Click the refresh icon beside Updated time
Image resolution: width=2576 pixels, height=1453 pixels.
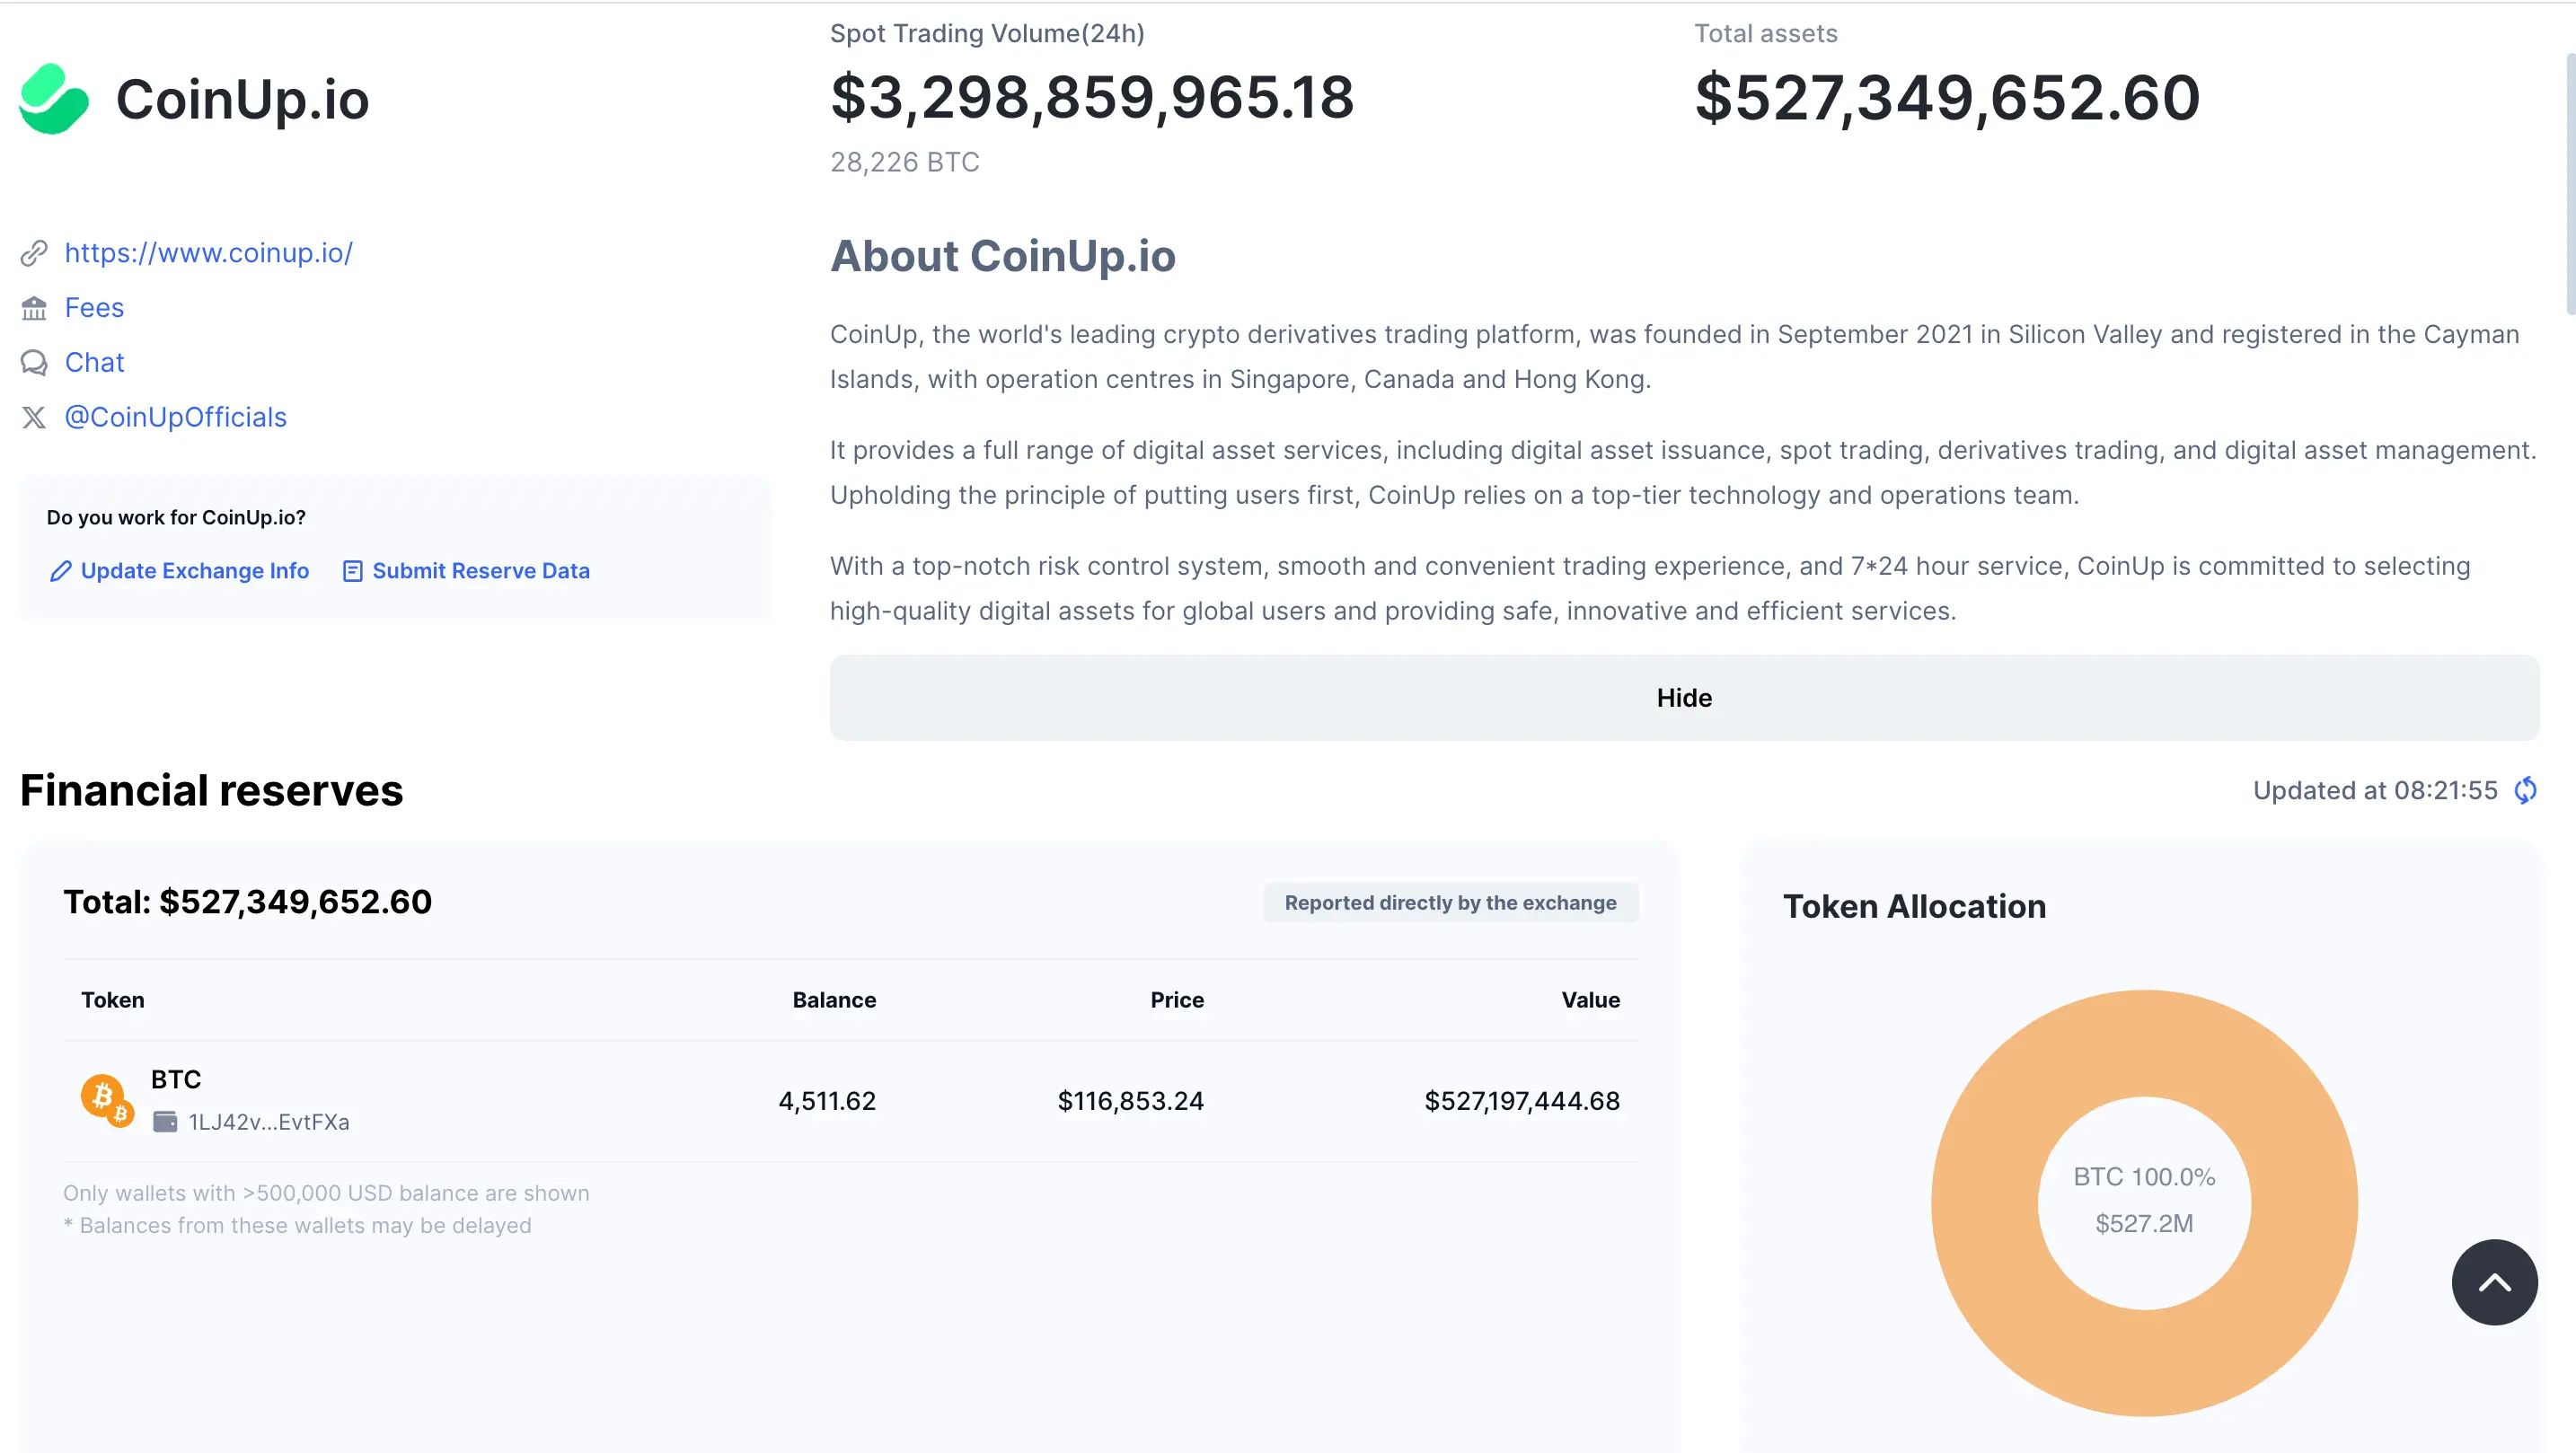click(2525, 790)
